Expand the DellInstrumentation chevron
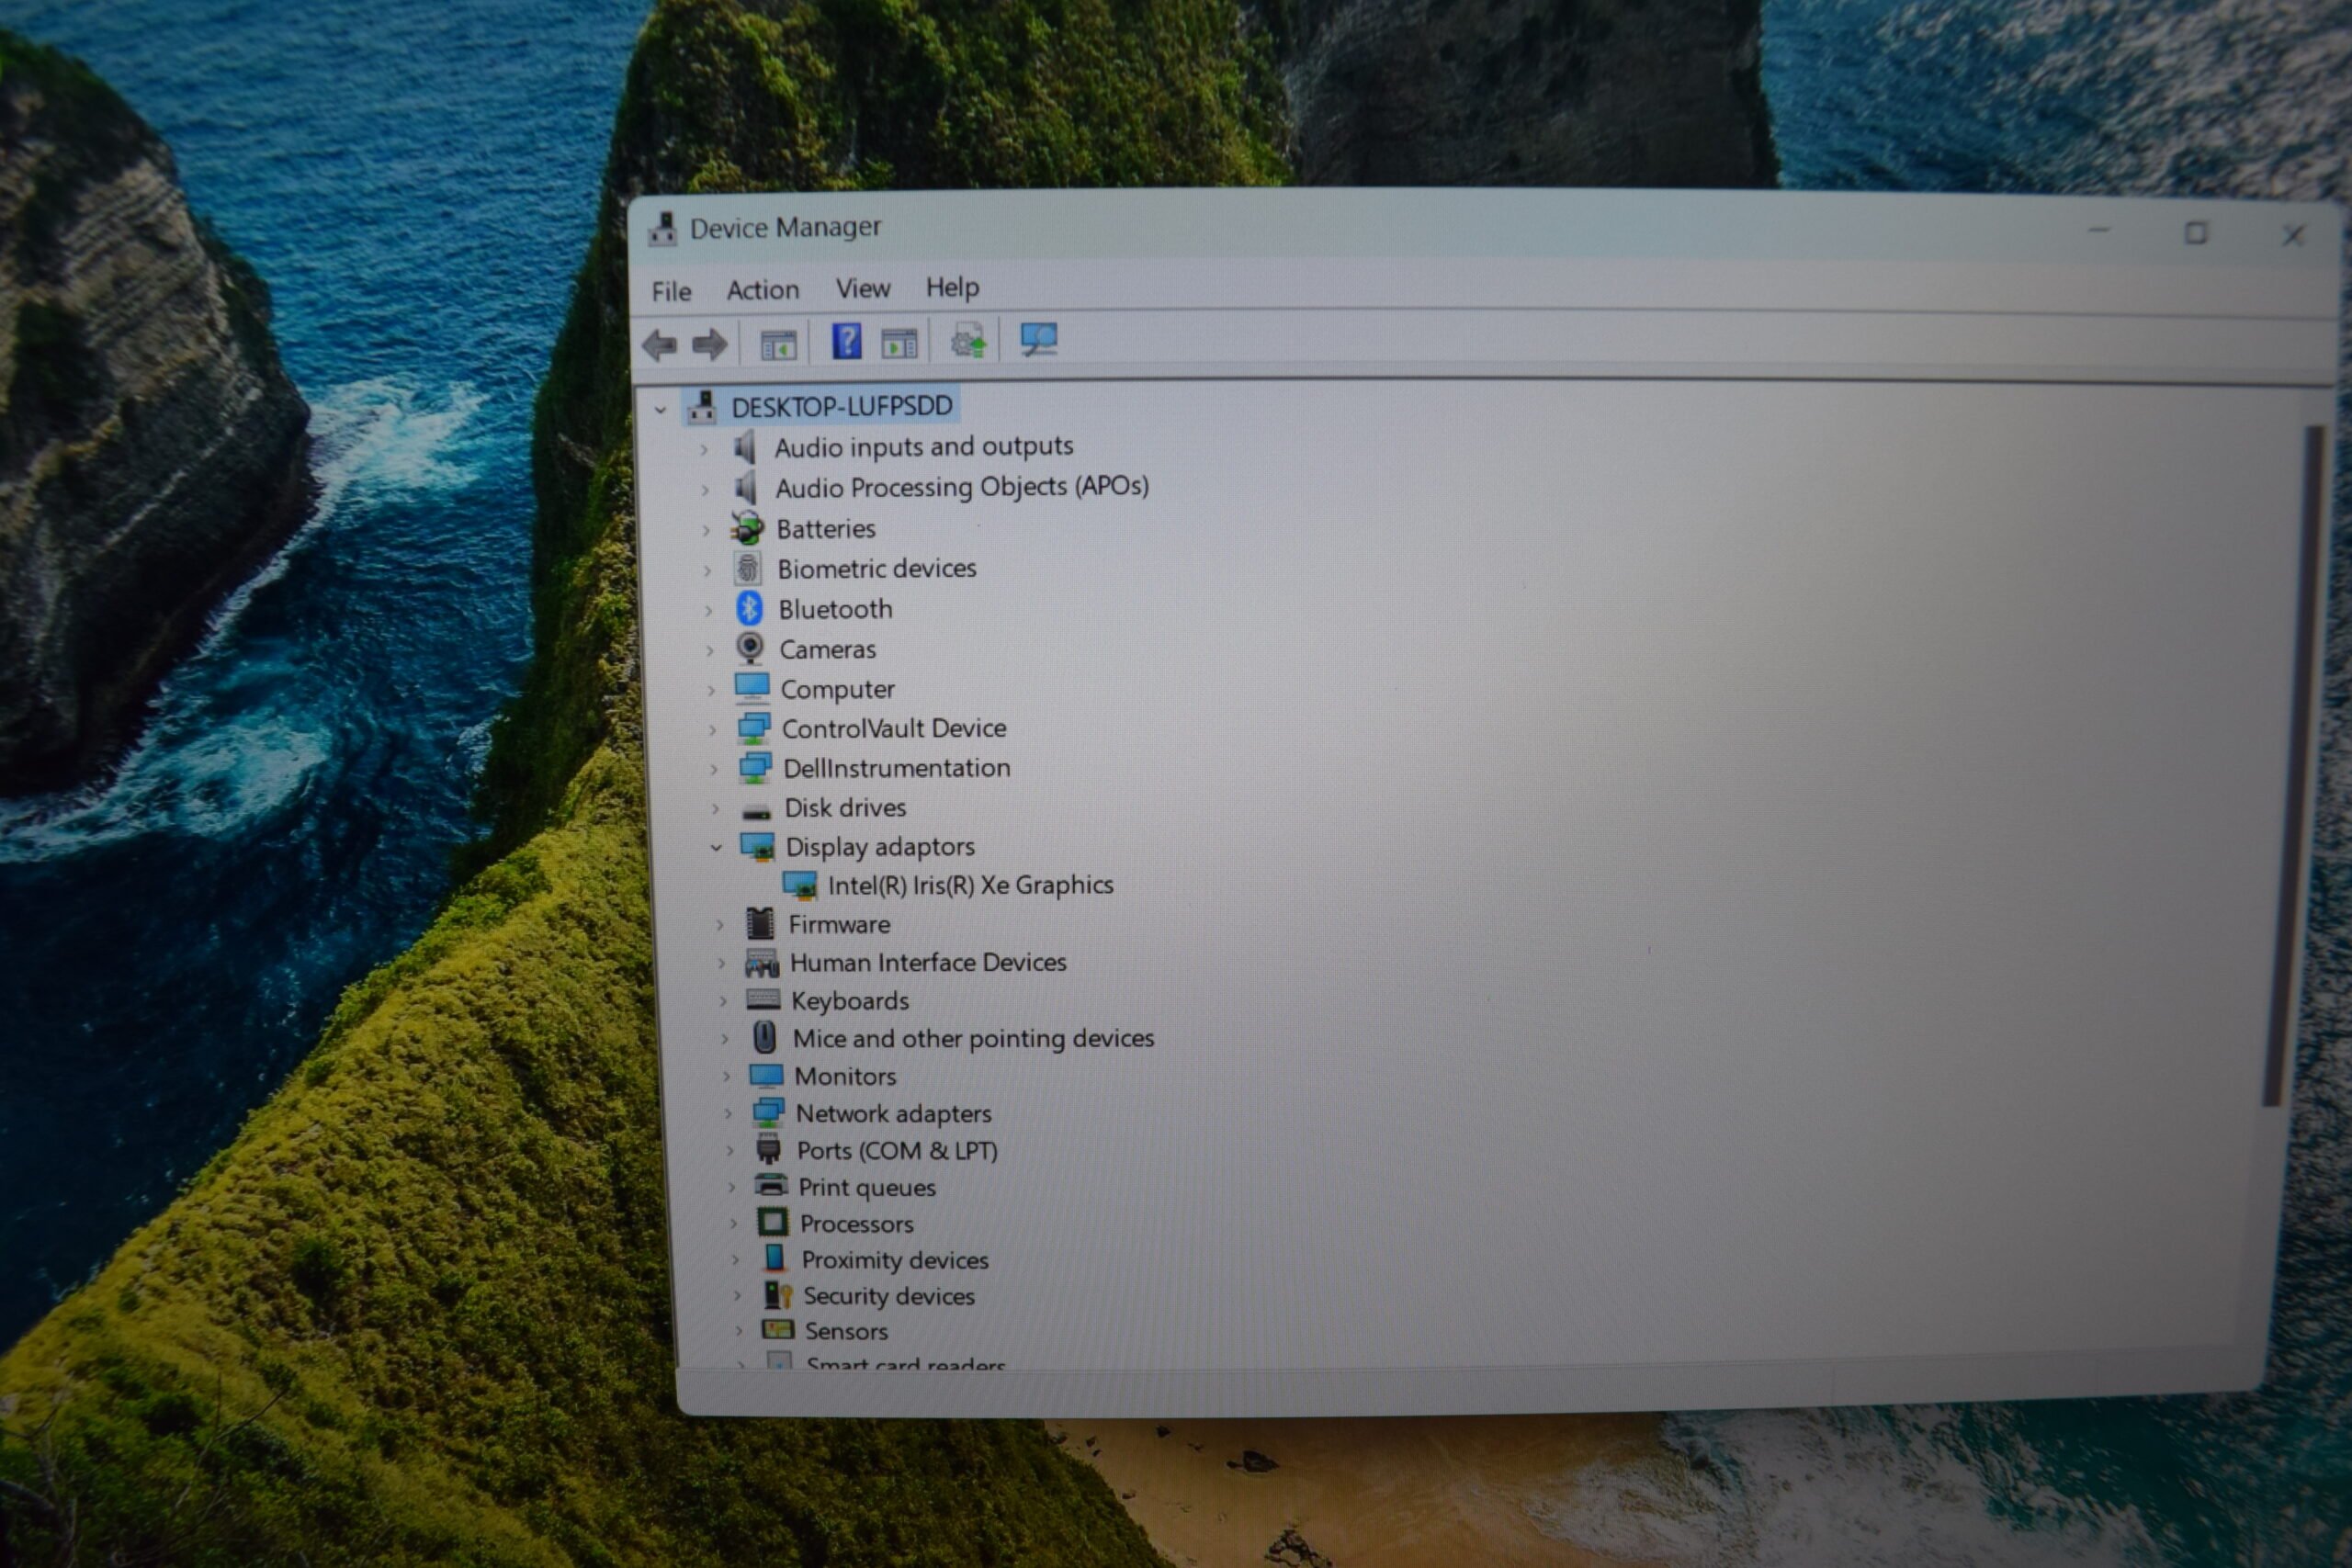 tap(713, 769)
